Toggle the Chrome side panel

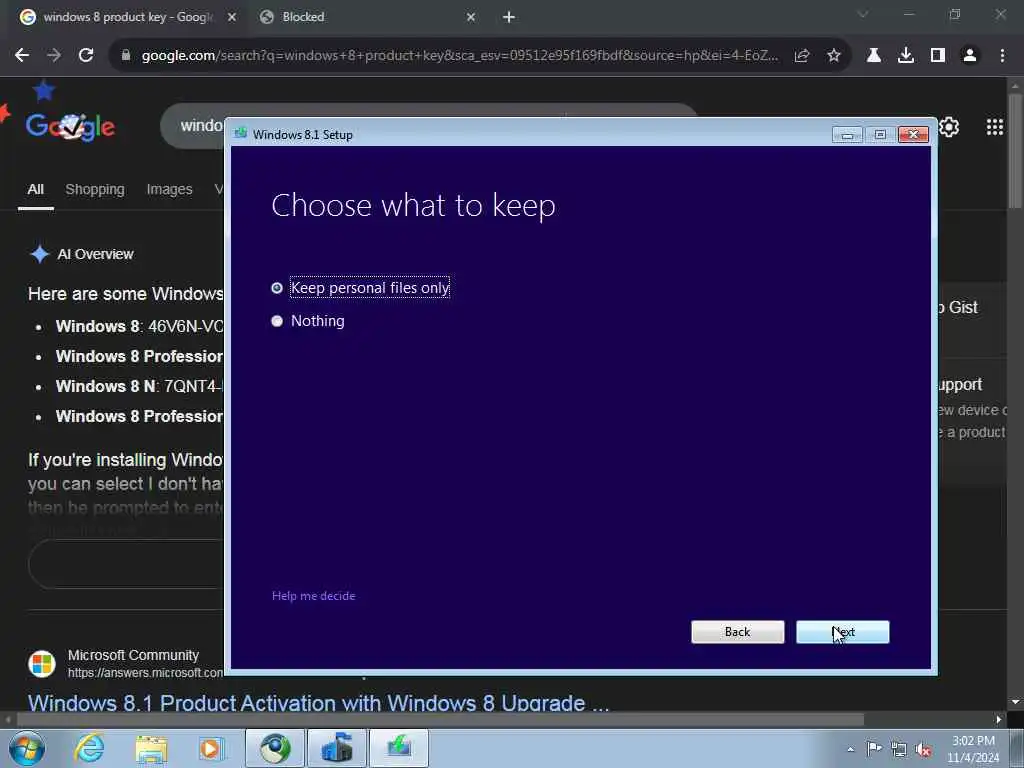(x=938, y=56)
